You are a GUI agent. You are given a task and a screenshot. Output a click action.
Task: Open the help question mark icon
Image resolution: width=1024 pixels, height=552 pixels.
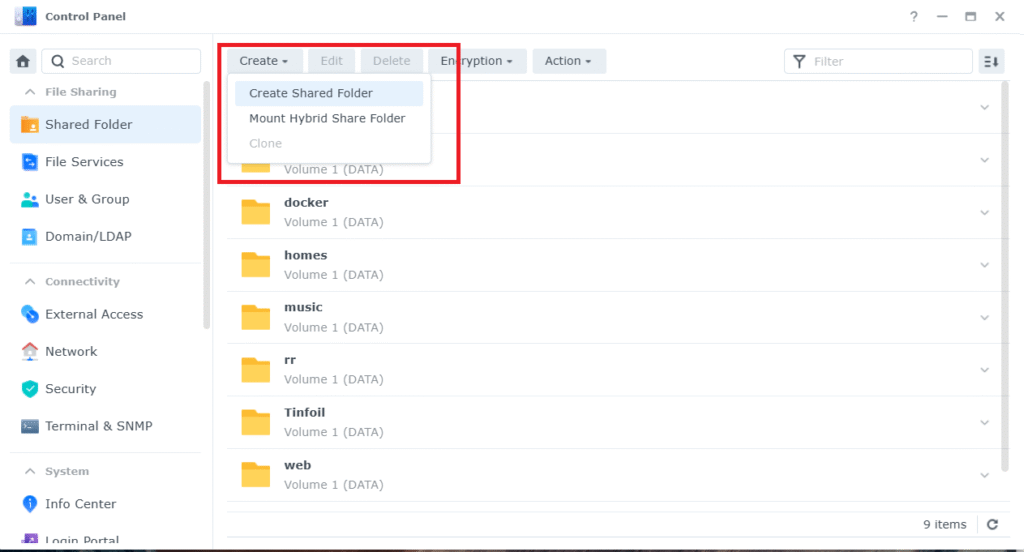[914, 17]
